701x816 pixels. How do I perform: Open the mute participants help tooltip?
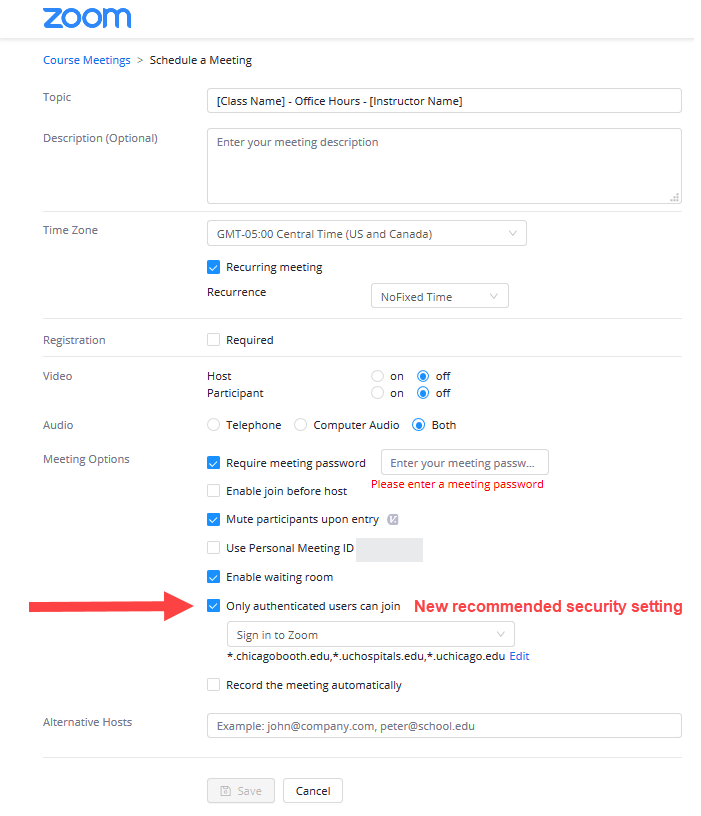coord(394,519)
